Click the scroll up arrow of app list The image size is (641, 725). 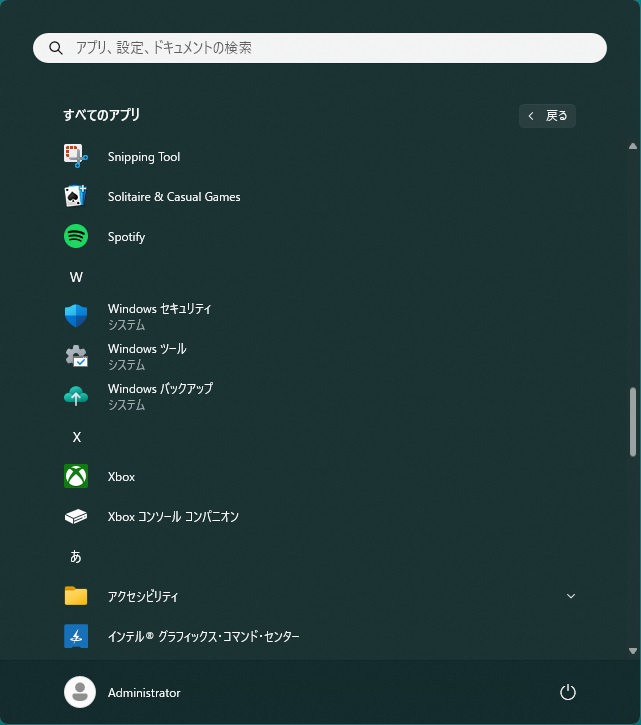point(633,146)
